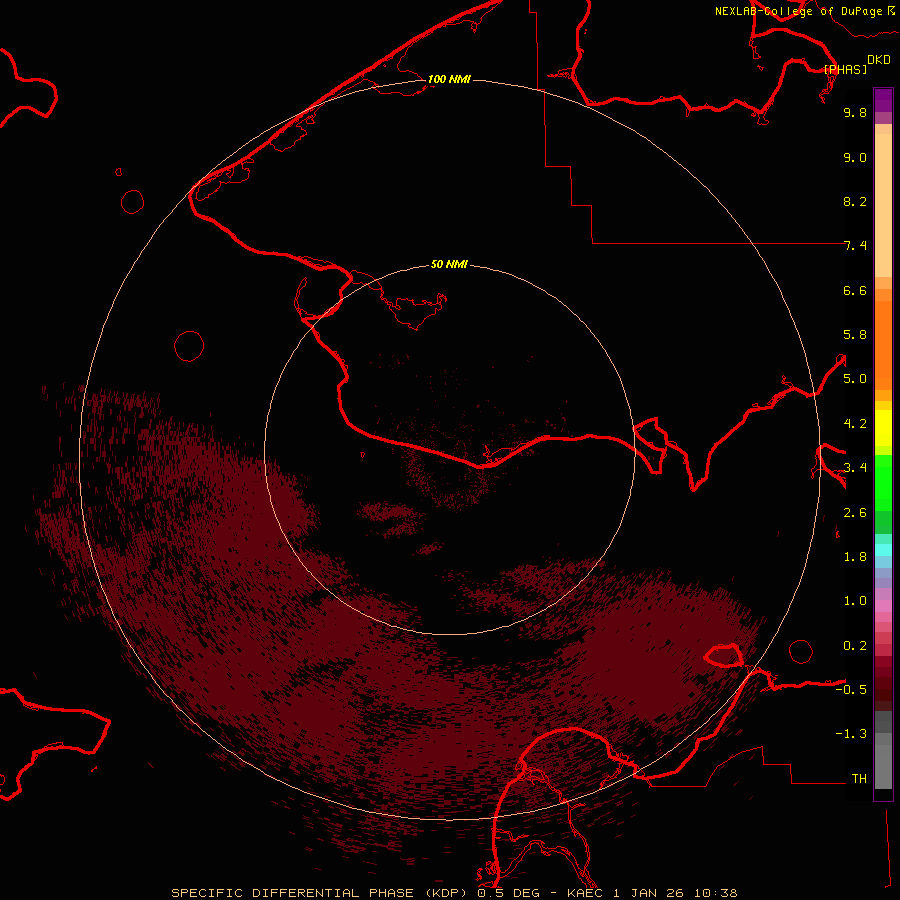Click the KAEC radar site identifier
This screenshot has width=900, height=900.
tap(585, 893)
